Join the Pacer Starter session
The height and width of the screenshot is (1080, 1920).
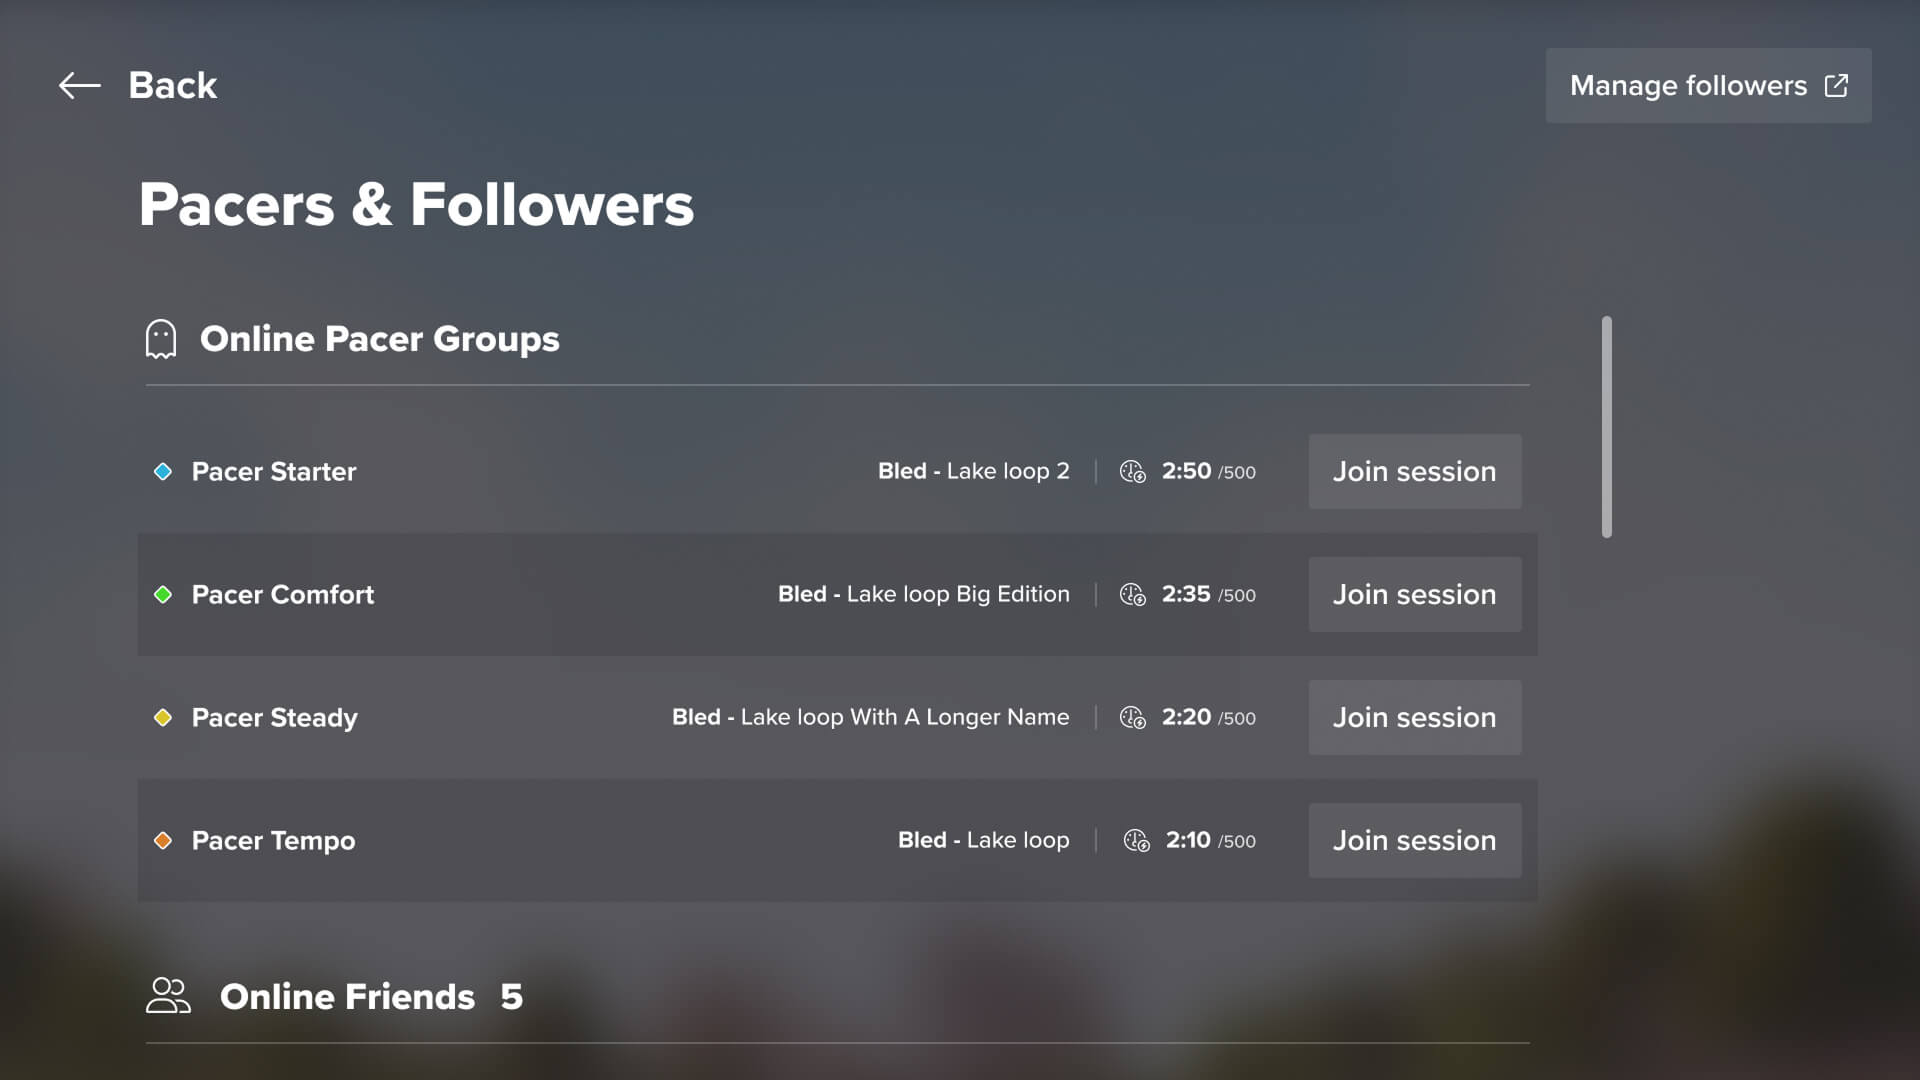click(x=1415, y=471)
